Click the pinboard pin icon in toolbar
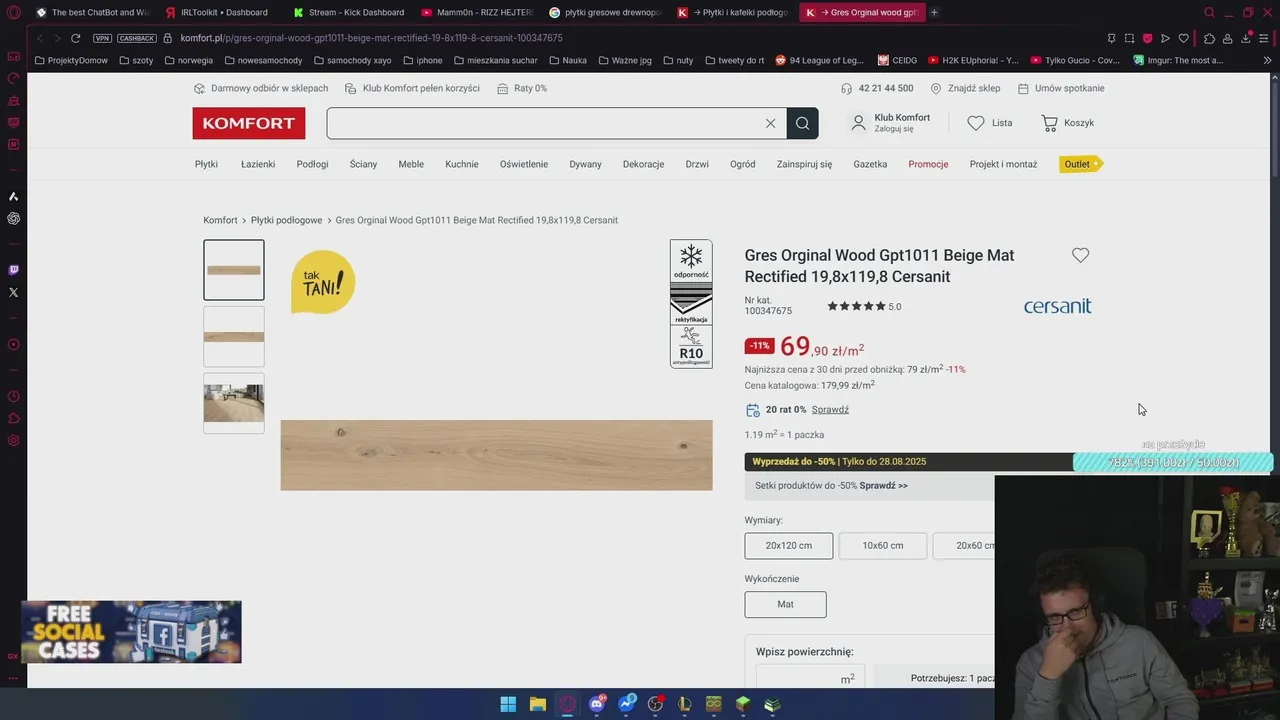1280x720 pixels. (x=1111, y=38)
